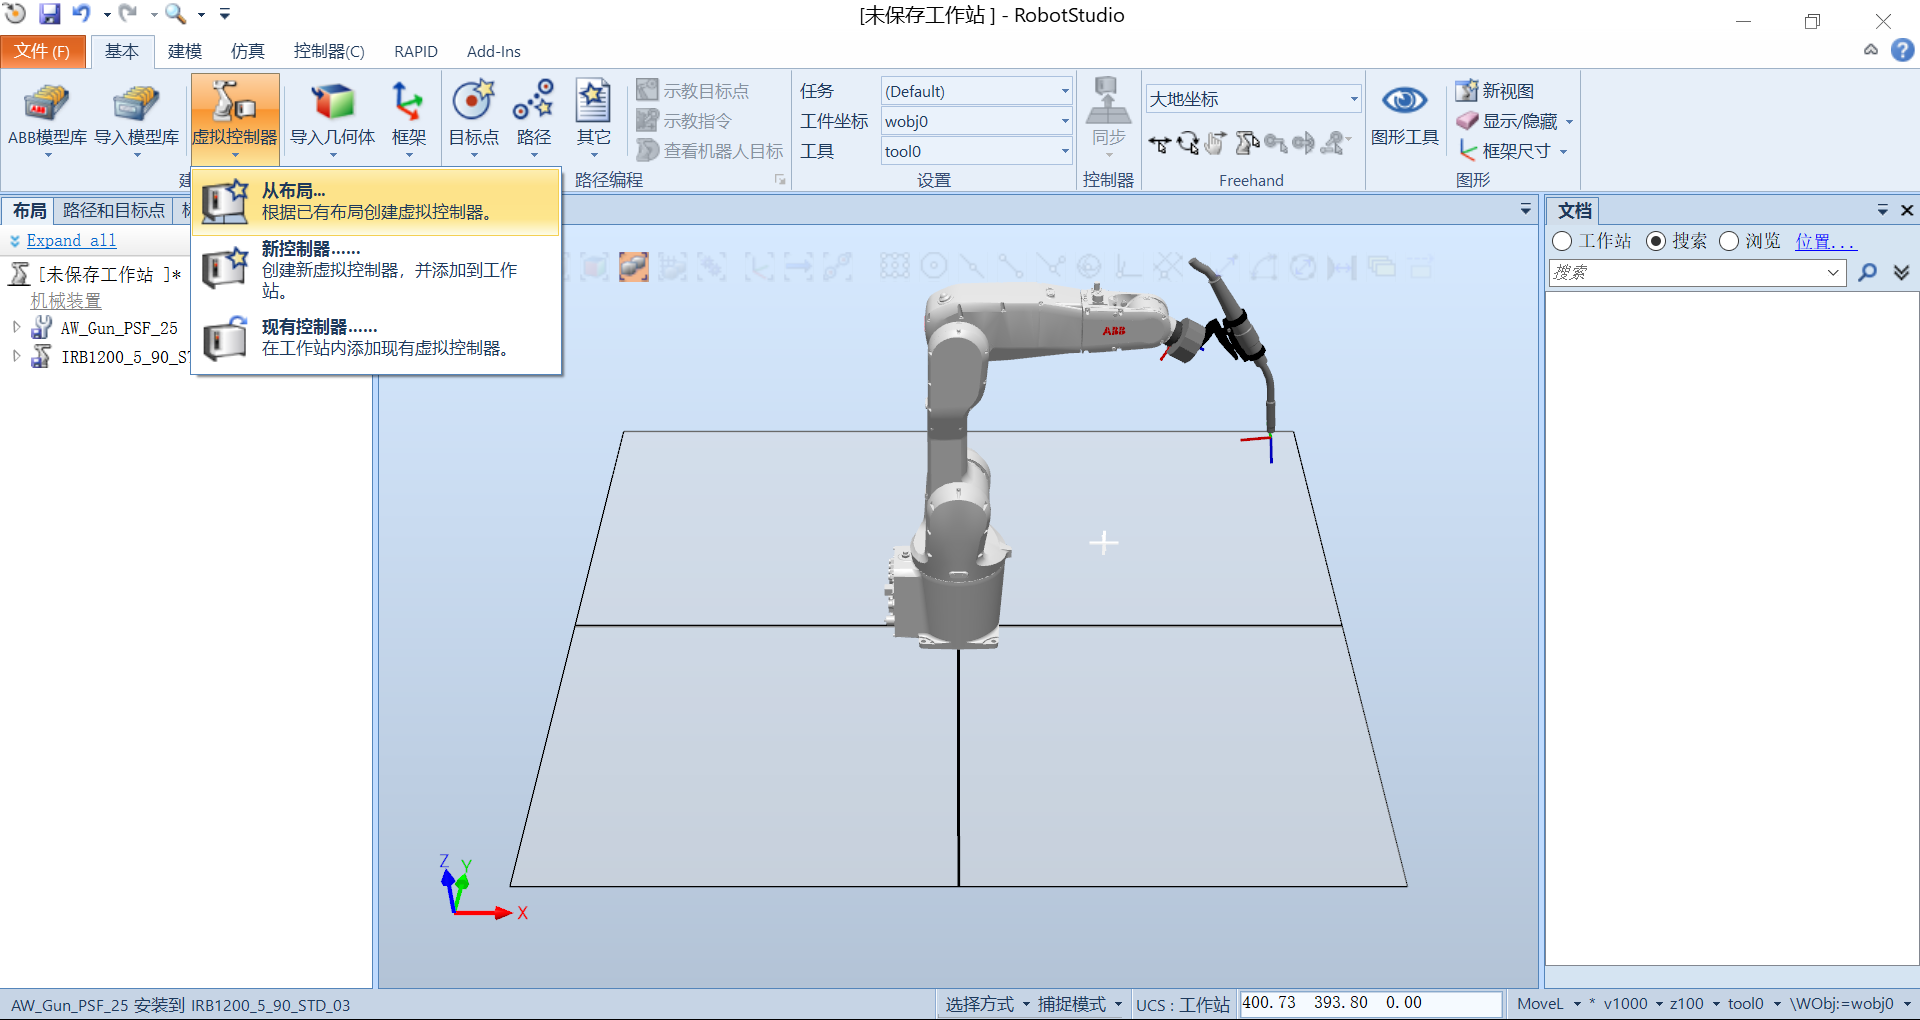The image size is (1920, 1020).
Task: Open path programming group dialog launcher
Action: click(780, 180)
